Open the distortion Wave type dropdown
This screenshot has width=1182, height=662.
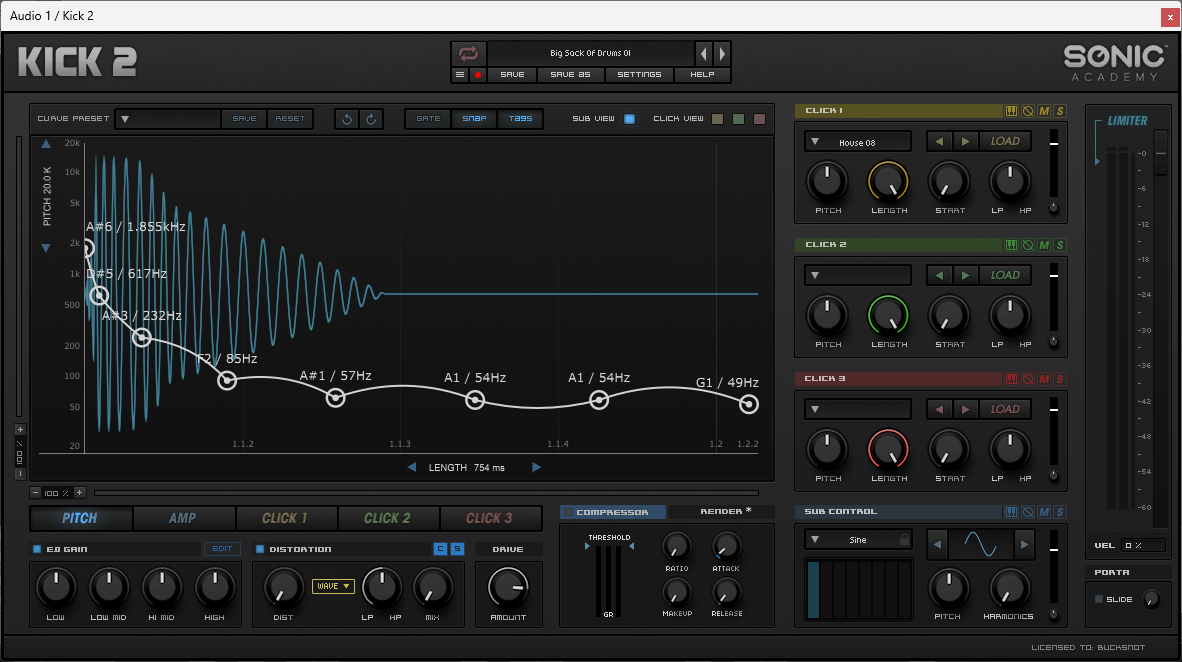point(333,586)
